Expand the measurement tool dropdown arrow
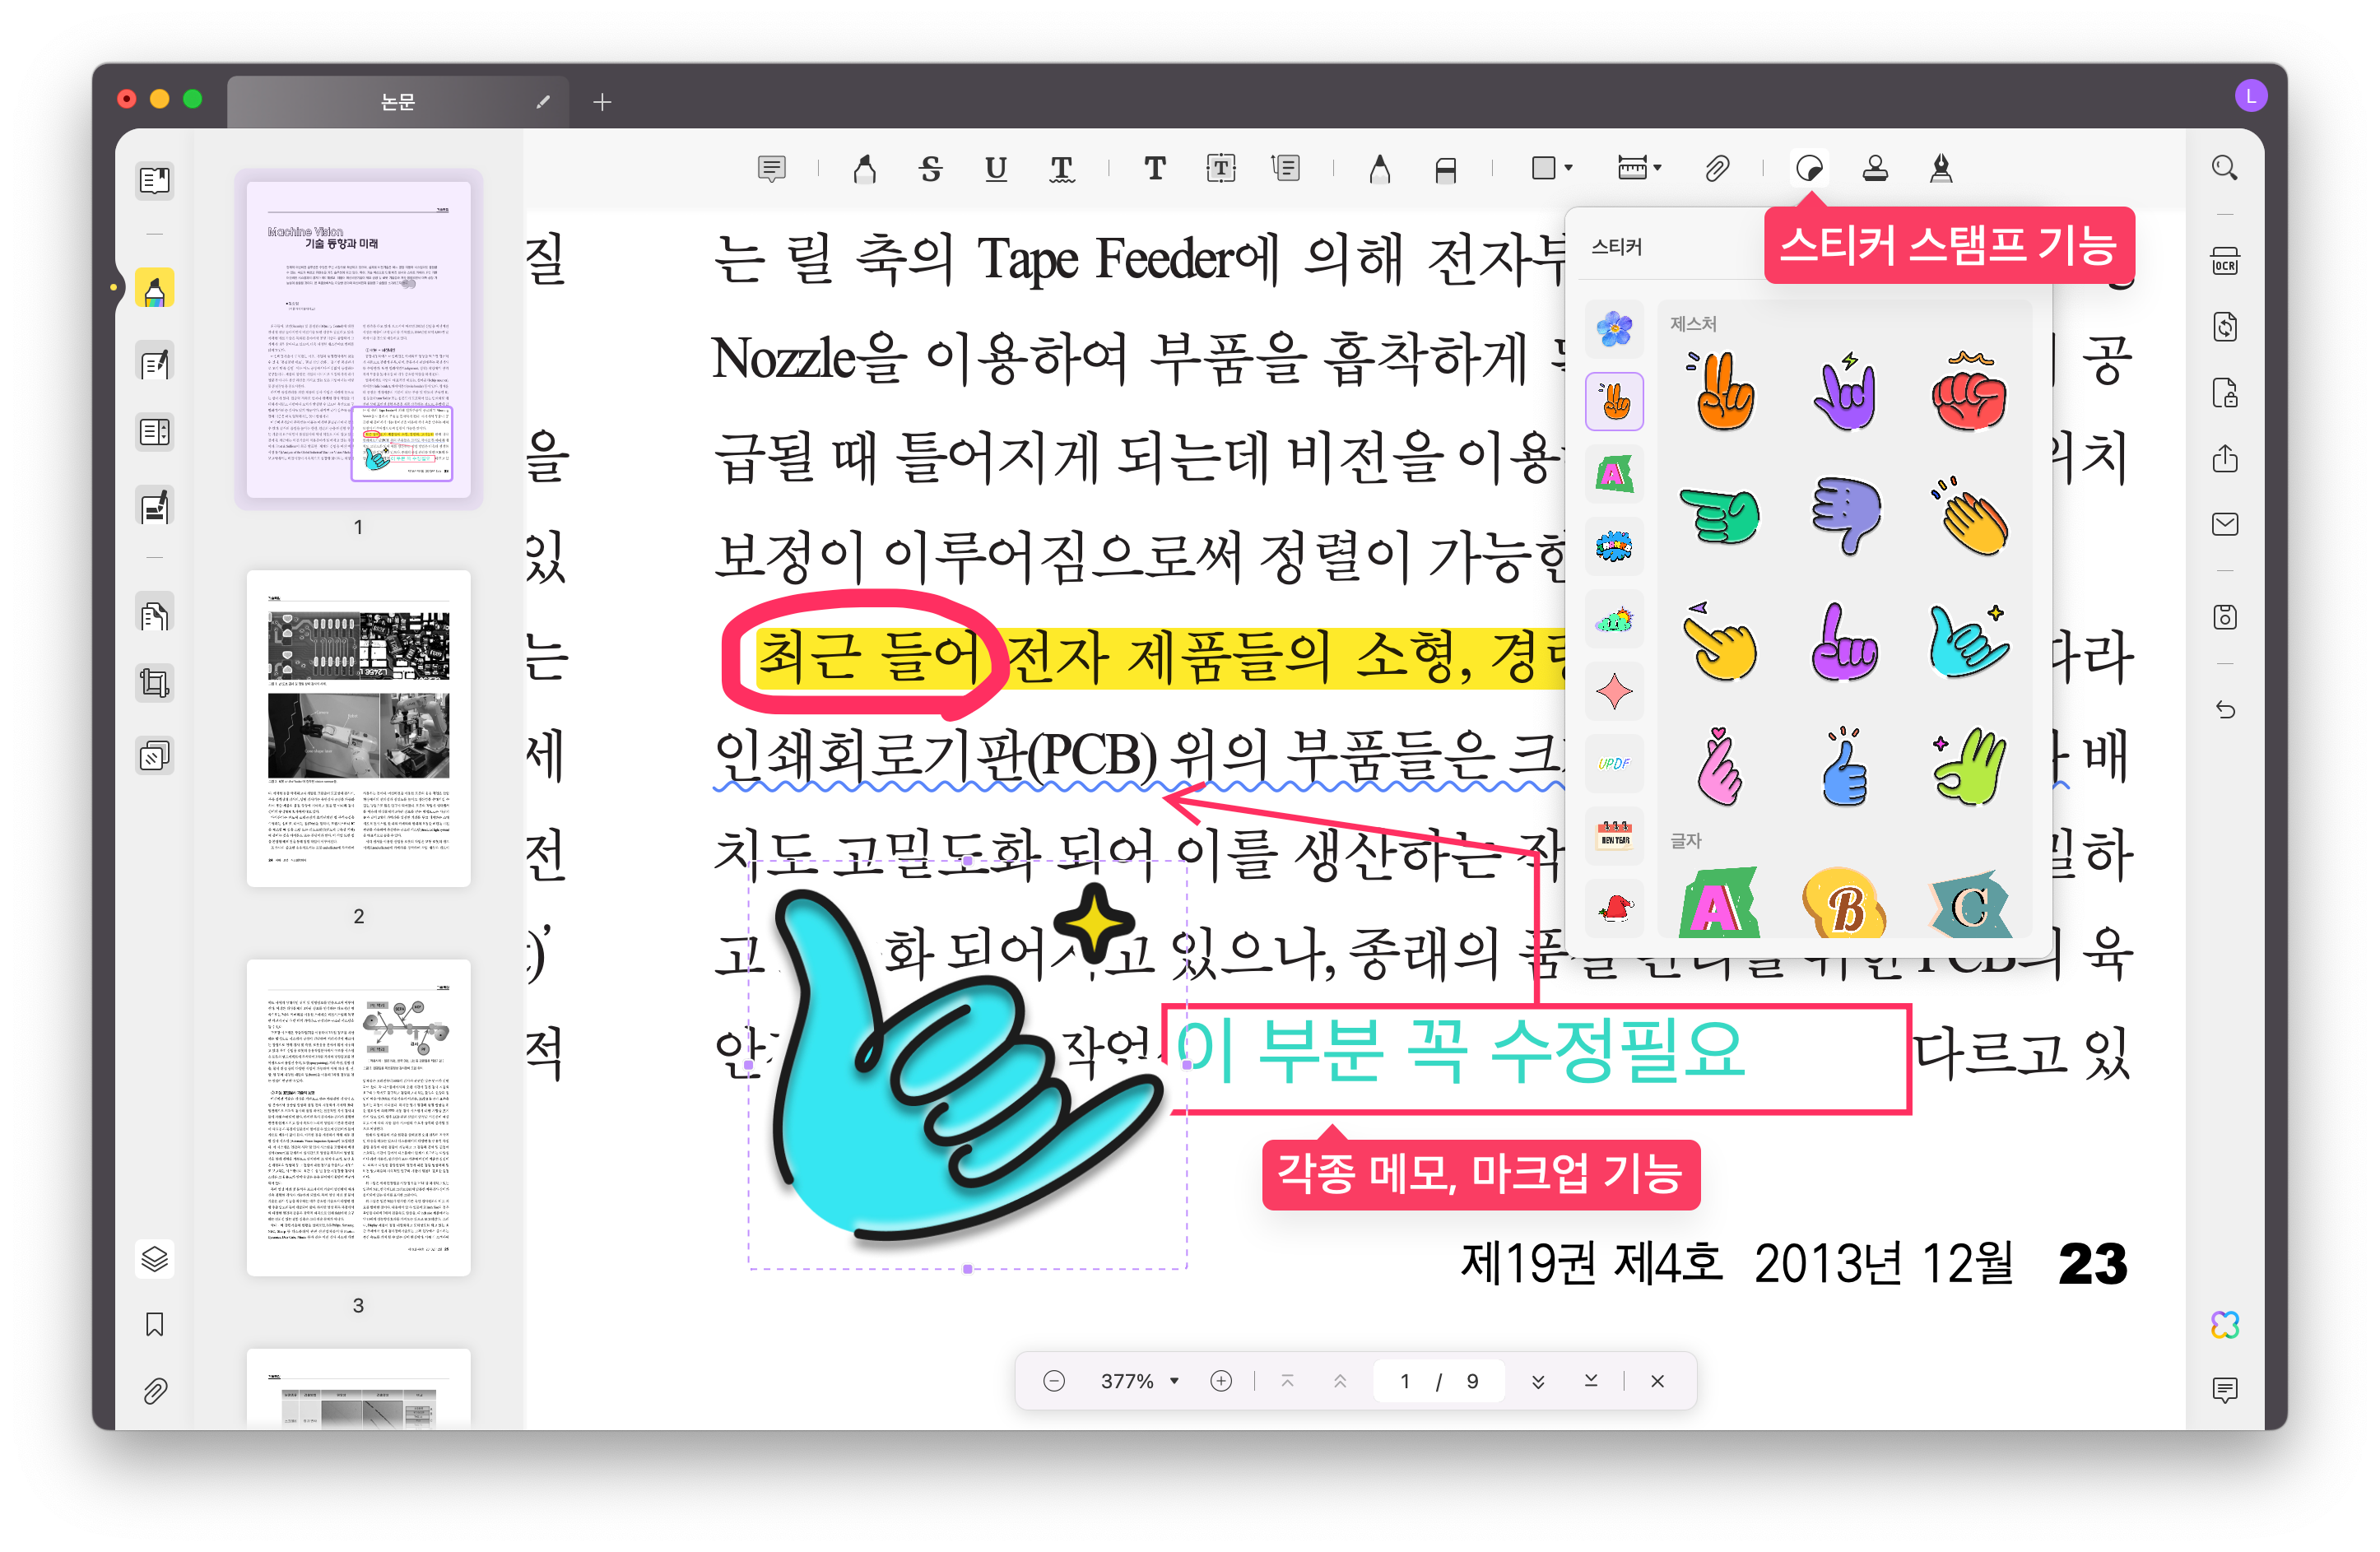Image resolution: width=2380 pixels, height=1552 pixels. [1658, 168]
